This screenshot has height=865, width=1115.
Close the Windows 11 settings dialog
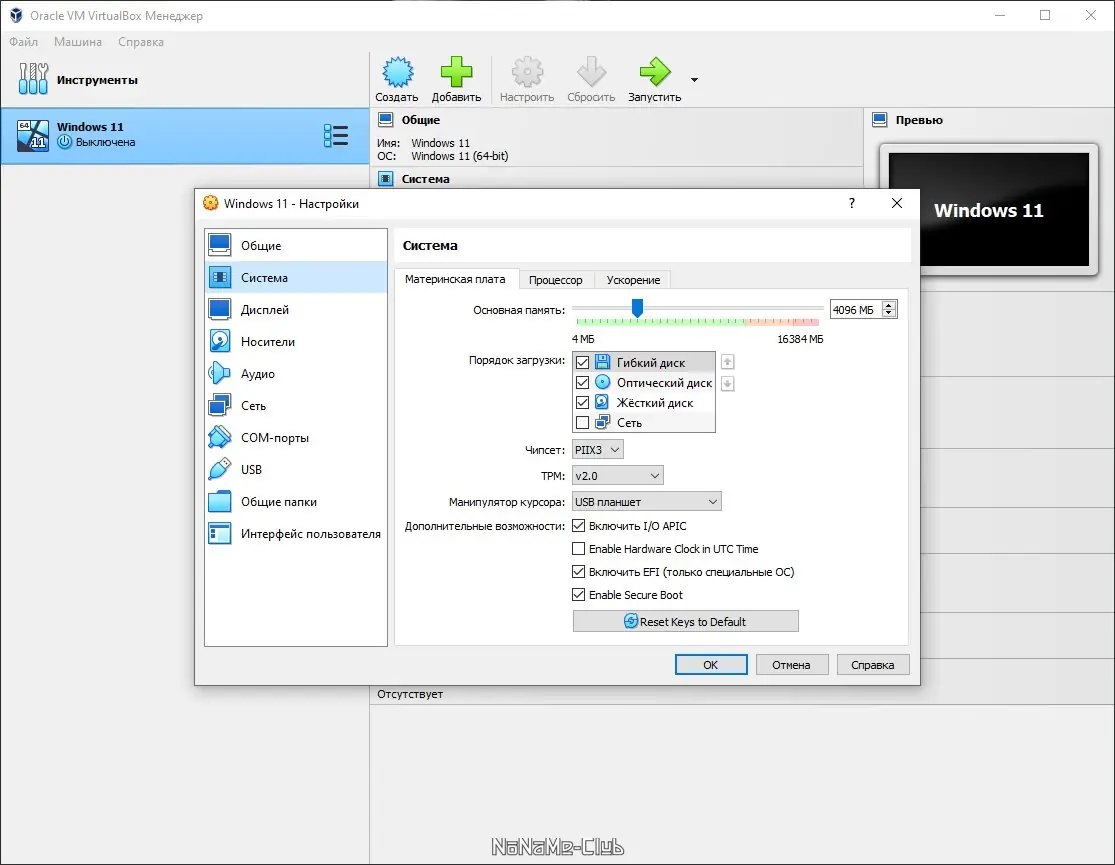tap(897, 203)
